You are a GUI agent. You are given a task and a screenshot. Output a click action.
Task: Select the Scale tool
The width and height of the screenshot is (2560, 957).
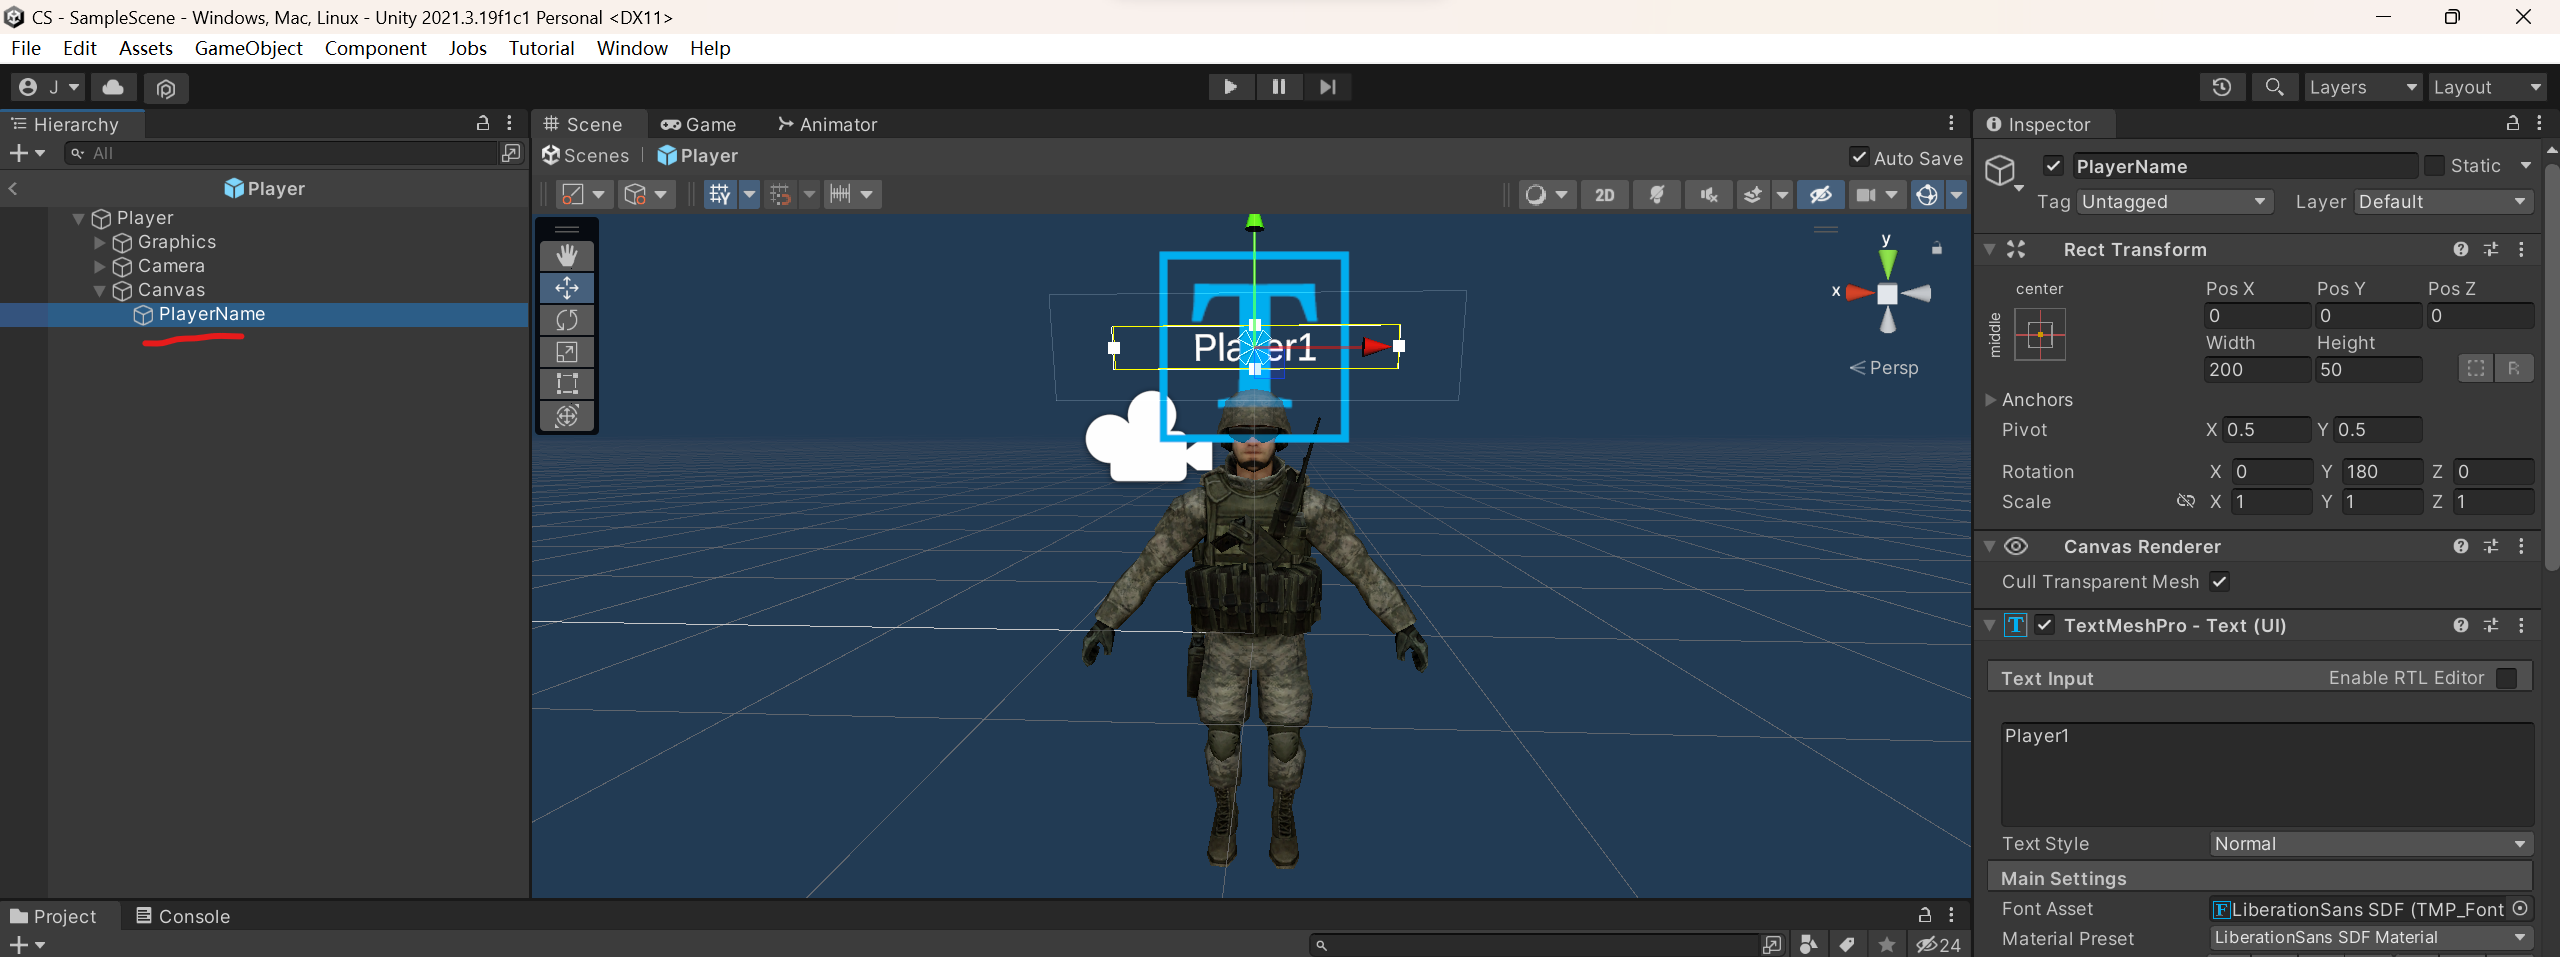[567, 352]
